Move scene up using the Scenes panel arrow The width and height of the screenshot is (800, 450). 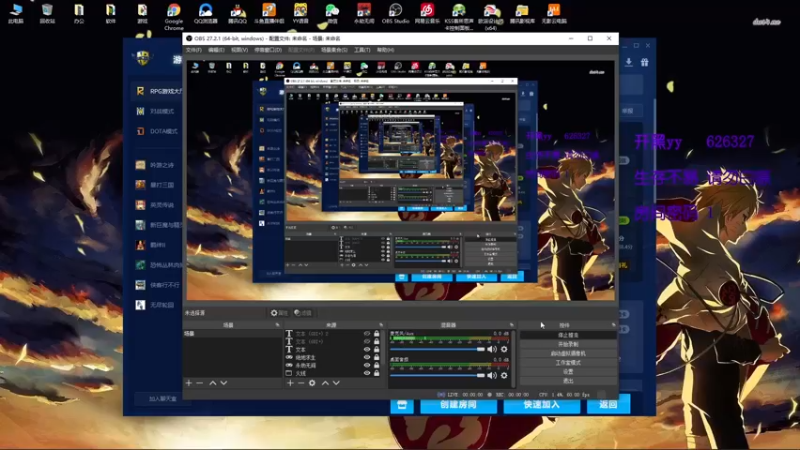coord(213,383)
